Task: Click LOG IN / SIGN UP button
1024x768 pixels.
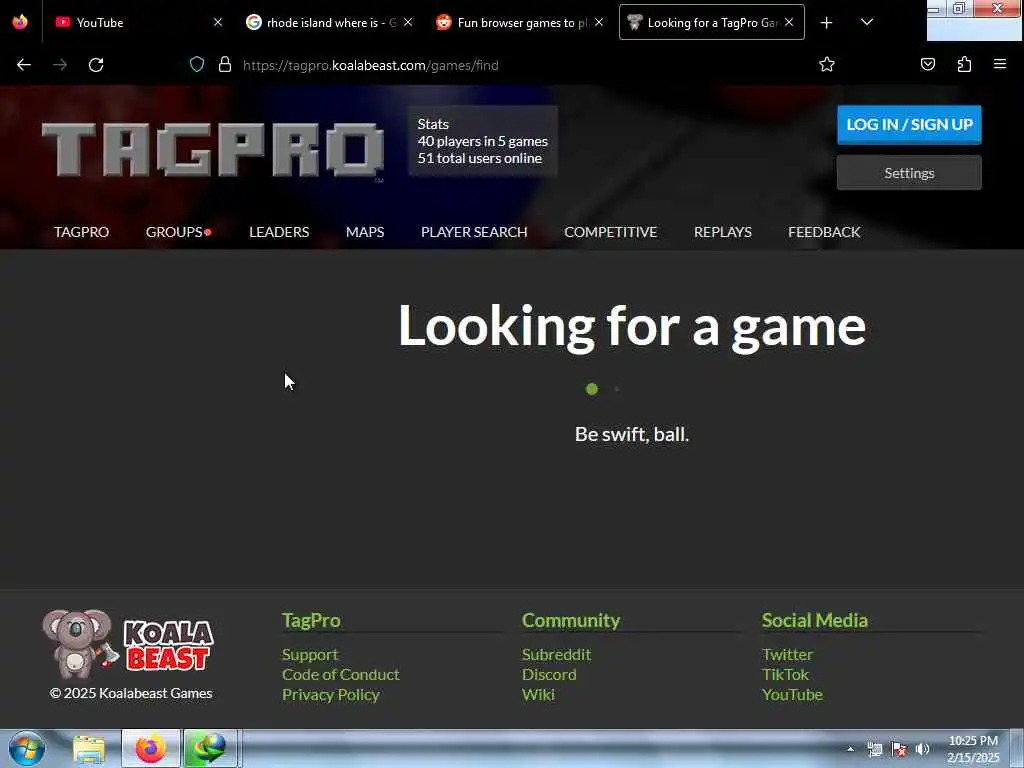Action: pyautogui.click(x=909, y=124)
